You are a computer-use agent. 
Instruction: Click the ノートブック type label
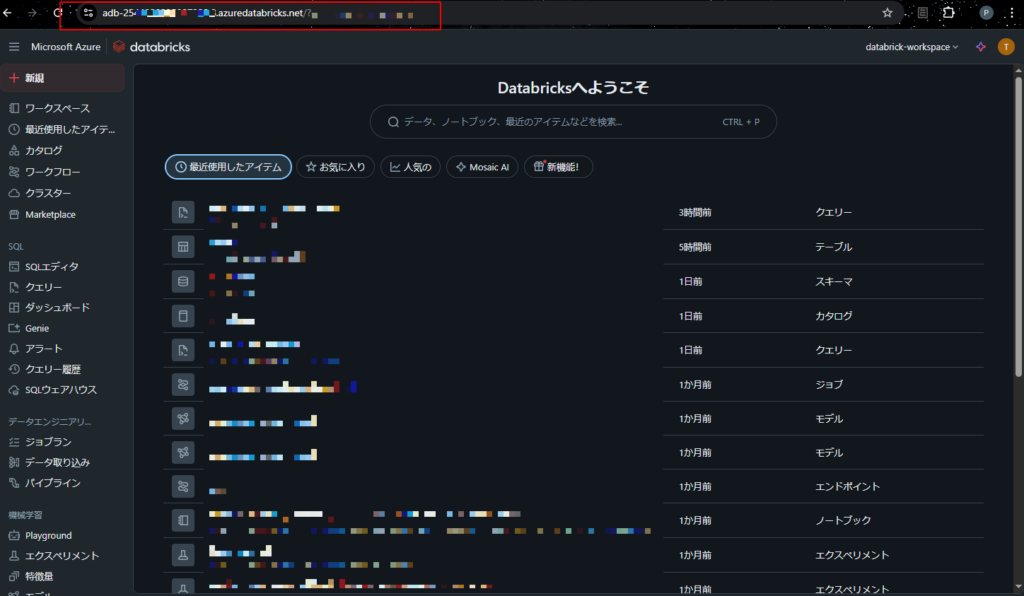click(842, 520)
